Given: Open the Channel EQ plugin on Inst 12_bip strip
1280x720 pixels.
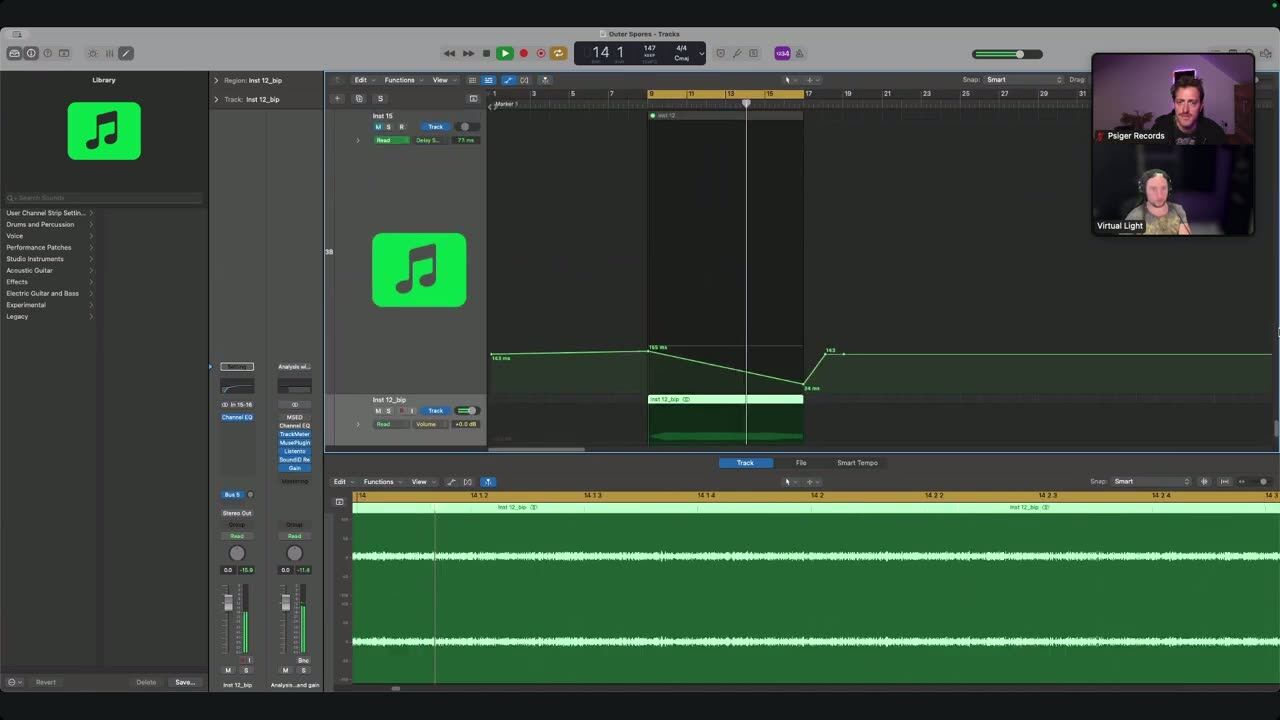Looking at the screenshot, I should coord(237,417).
